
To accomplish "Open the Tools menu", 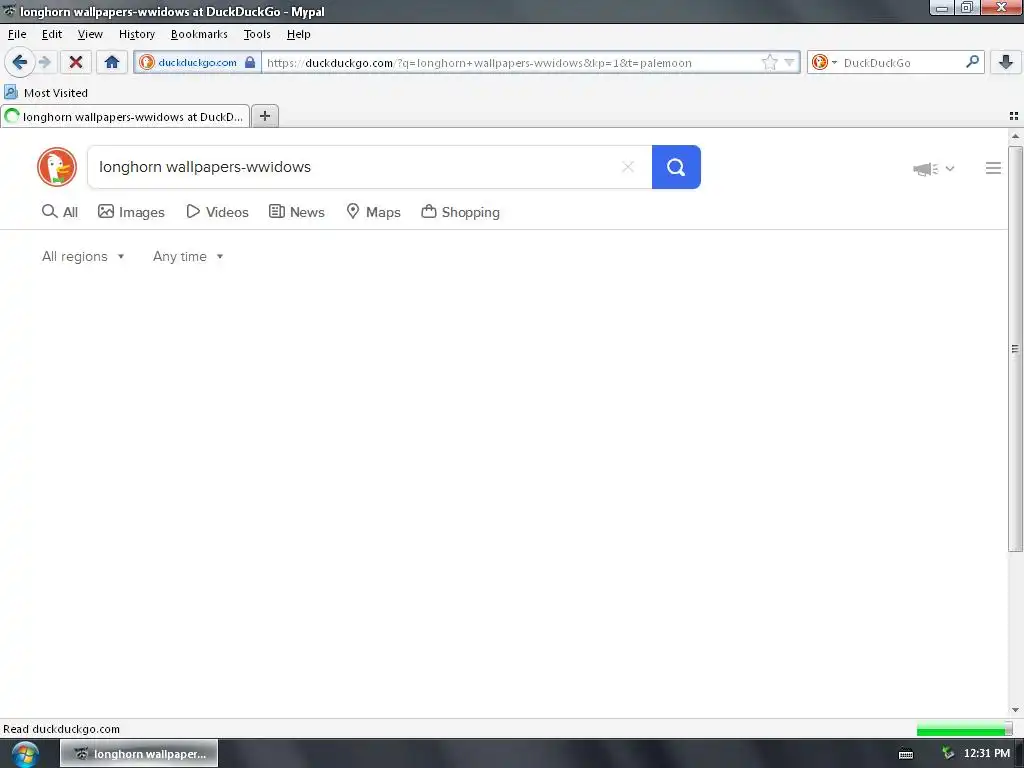I will click(257, 34).
